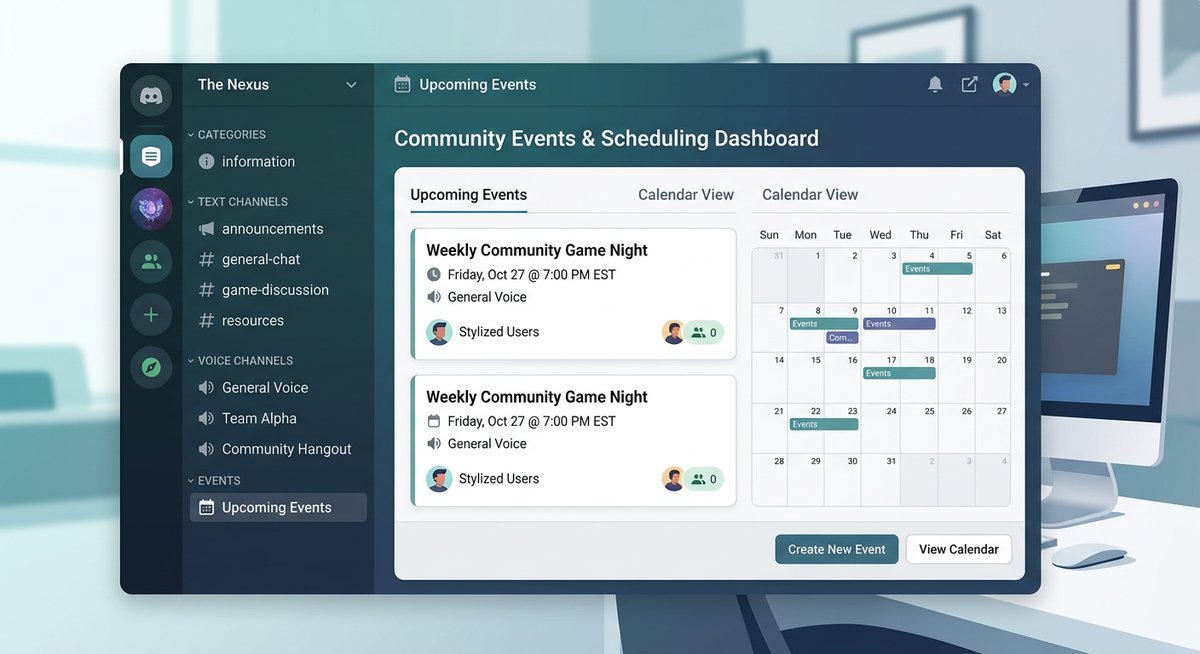The image size is (1200, 654).
Task: Join the Team Alpha voice channel
Action: pos(259,419)
